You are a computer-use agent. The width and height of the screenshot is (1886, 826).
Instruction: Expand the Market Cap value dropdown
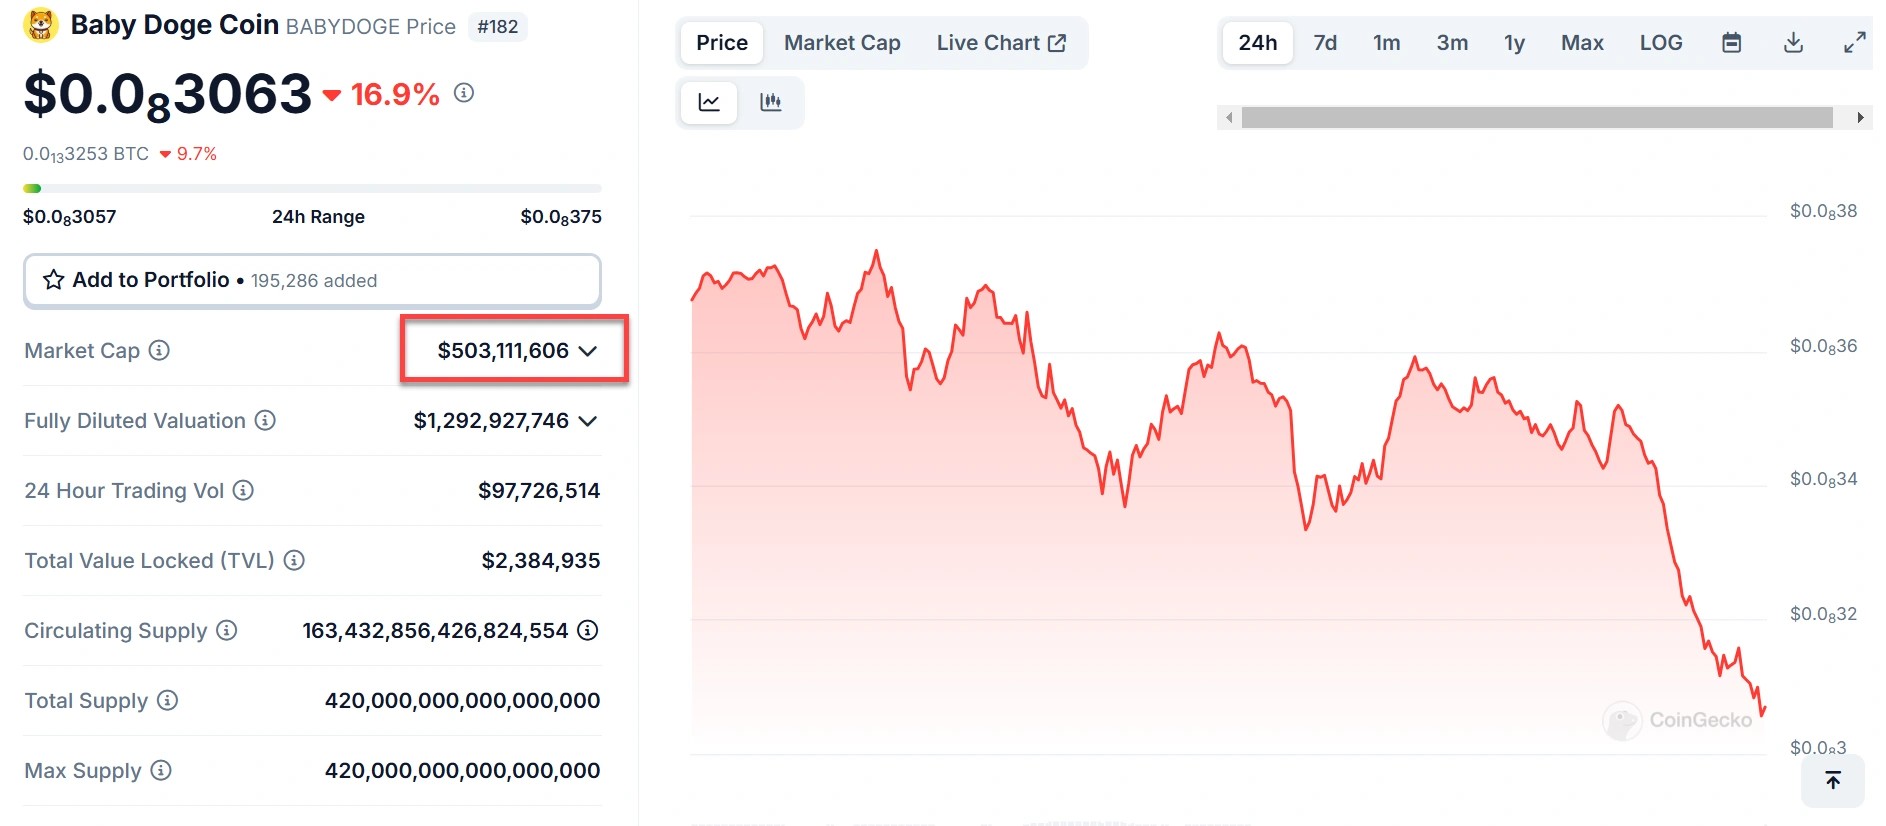click(x=588, y=351)
